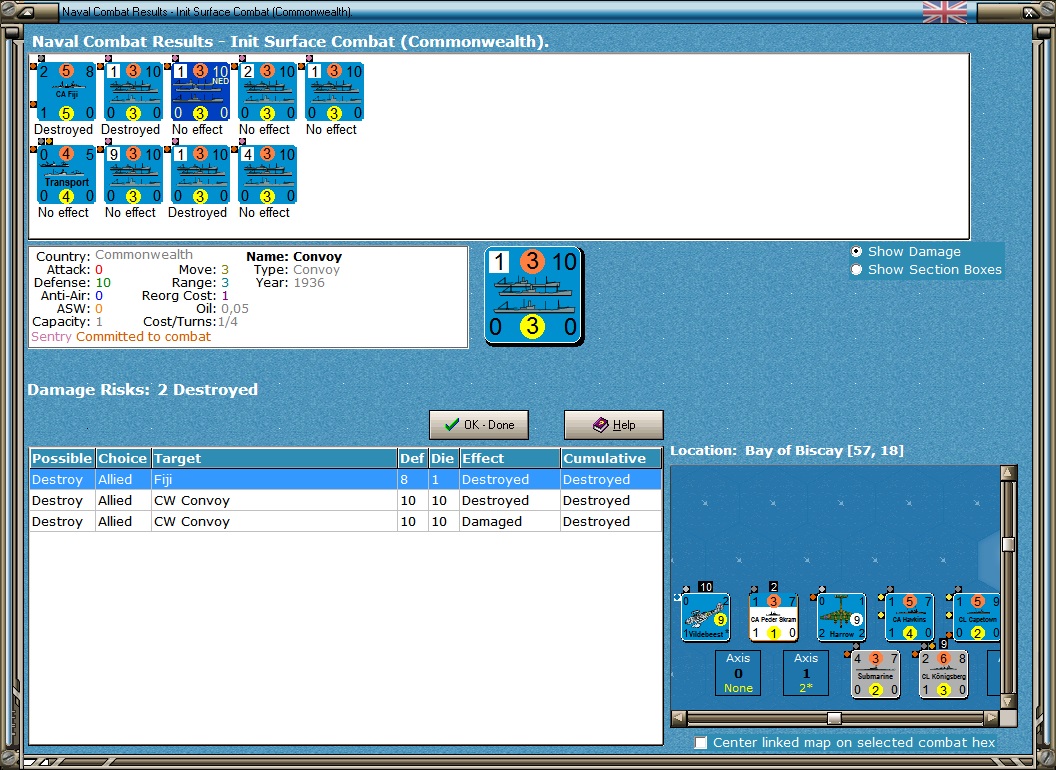This screenshot has height=770, width=1056.
Task: Click the Choice column header
Action: (123, 458)
